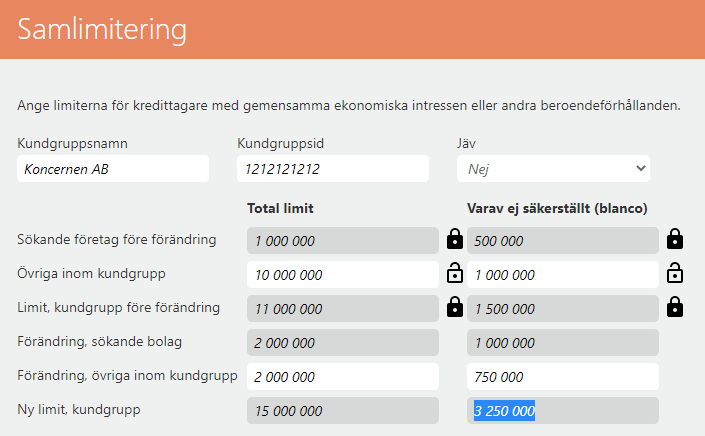
Task: Click Förändring sökande bolag Total limit field
Action: [343, 343]
